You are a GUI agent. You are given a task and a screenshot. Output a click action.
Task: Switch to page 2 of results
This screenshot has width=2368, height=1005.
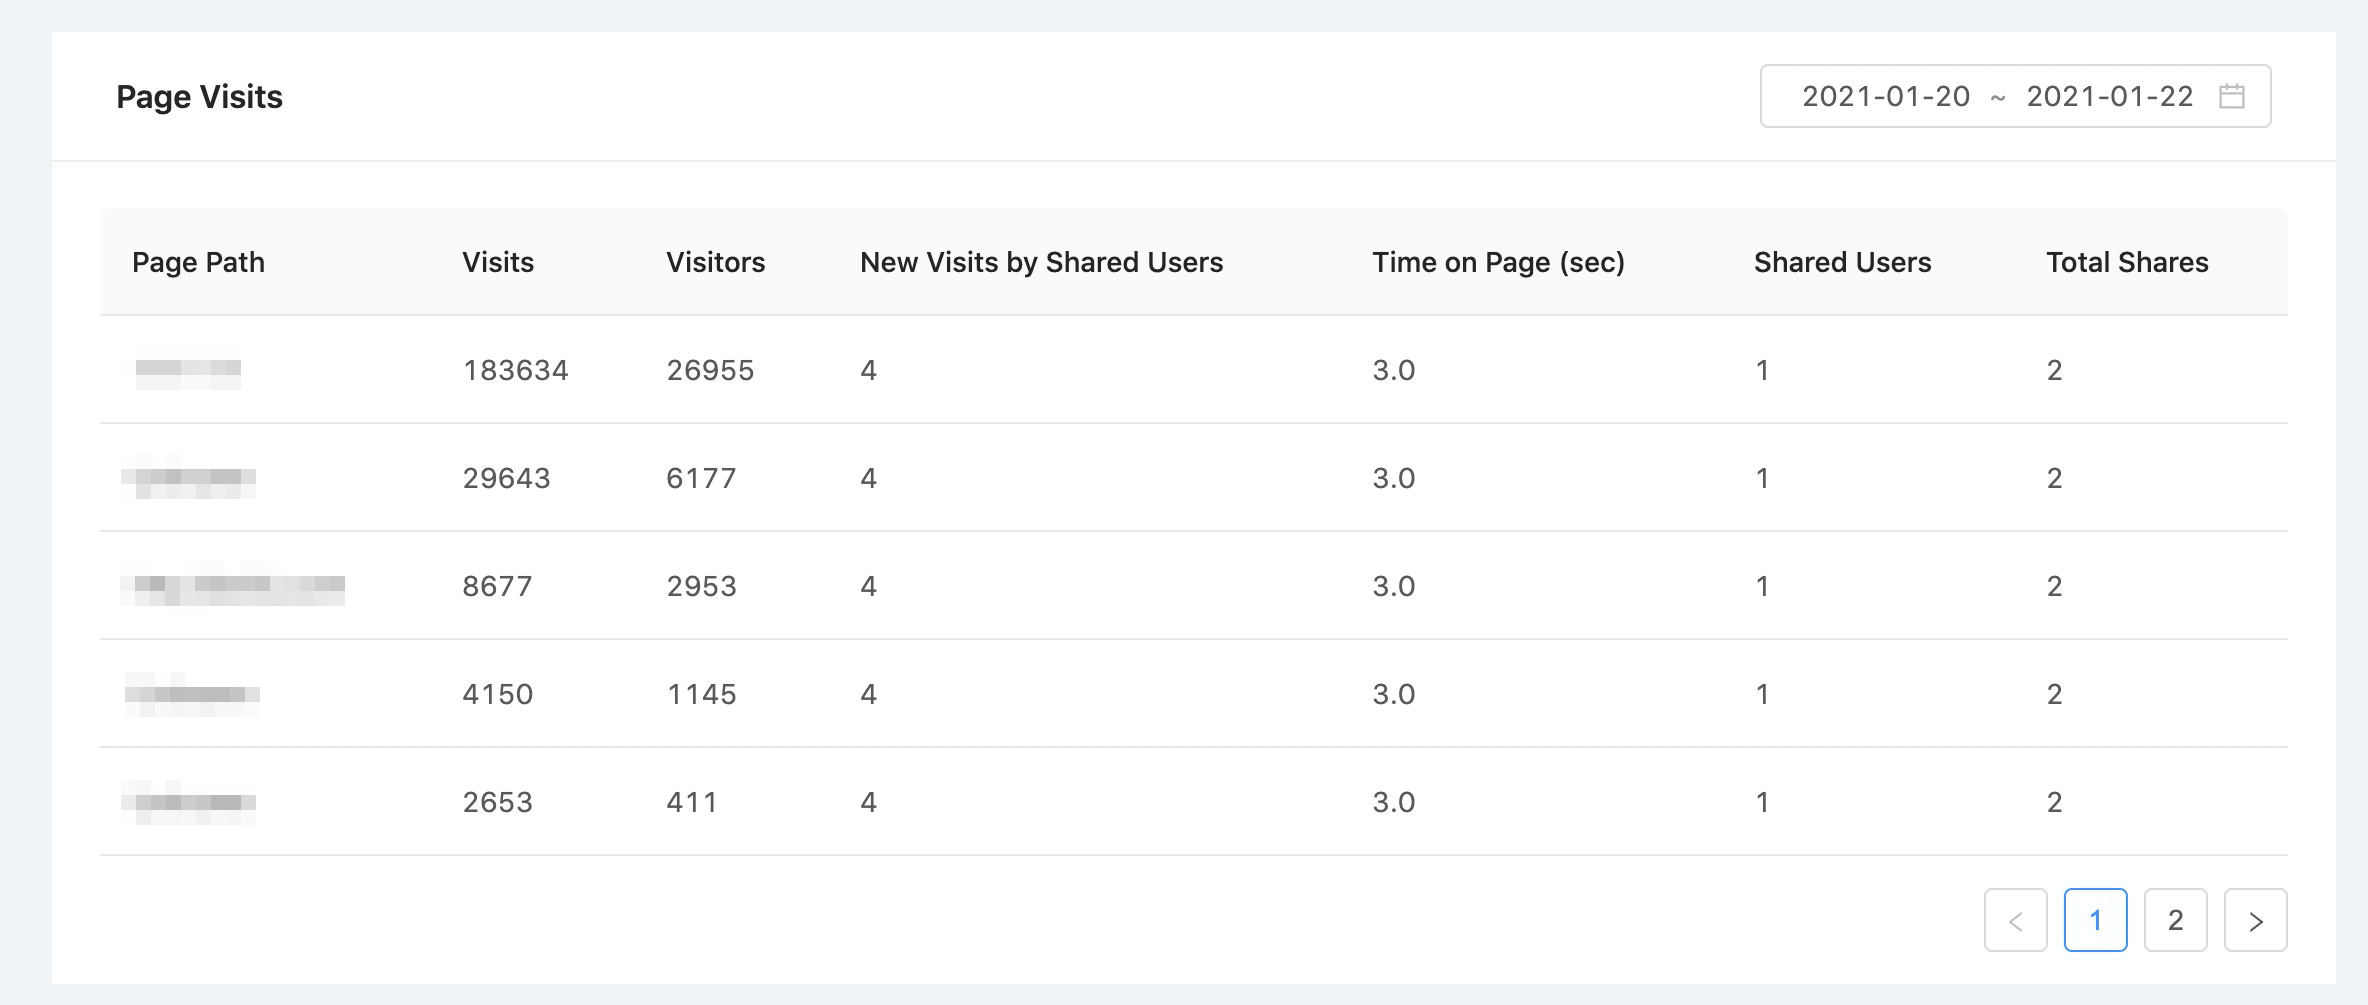click(2175, 920)
